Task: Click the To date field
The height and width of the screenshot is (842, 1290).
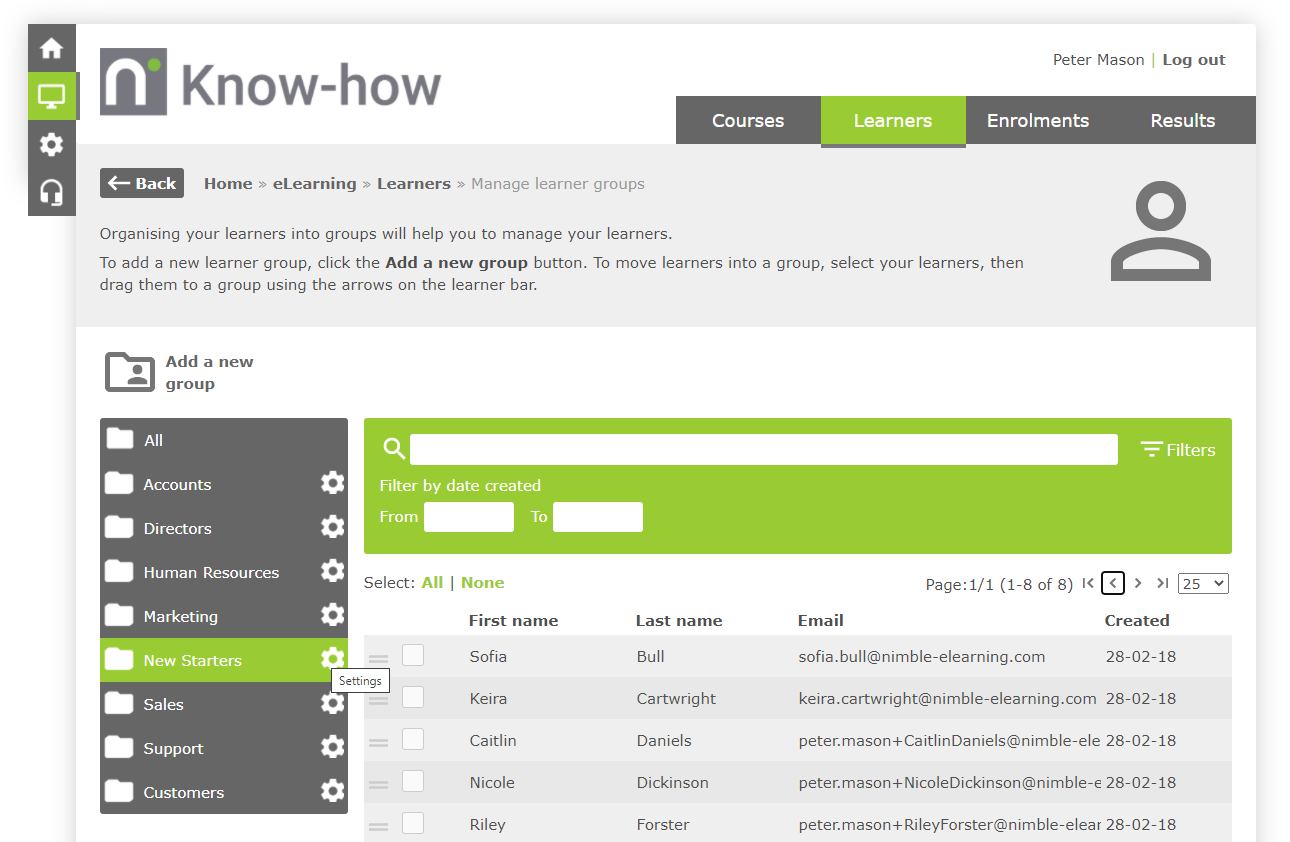Action: [598, 517]
